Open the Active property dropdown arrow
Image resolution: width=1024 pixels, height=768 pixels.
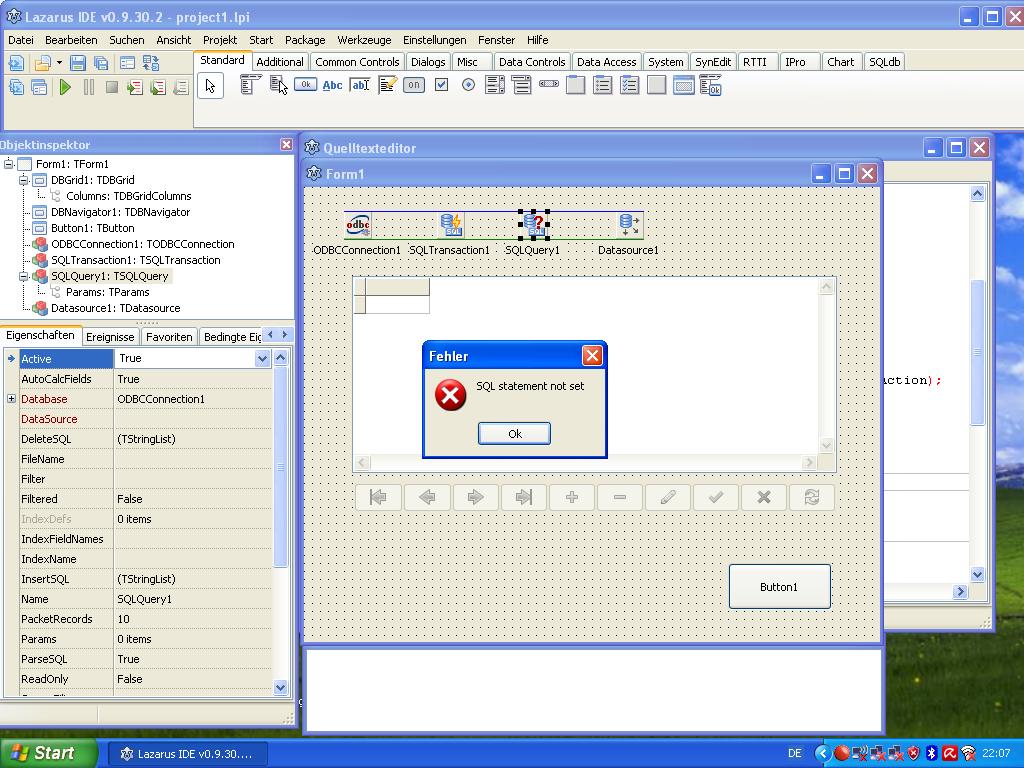click(x=262, y=359)
